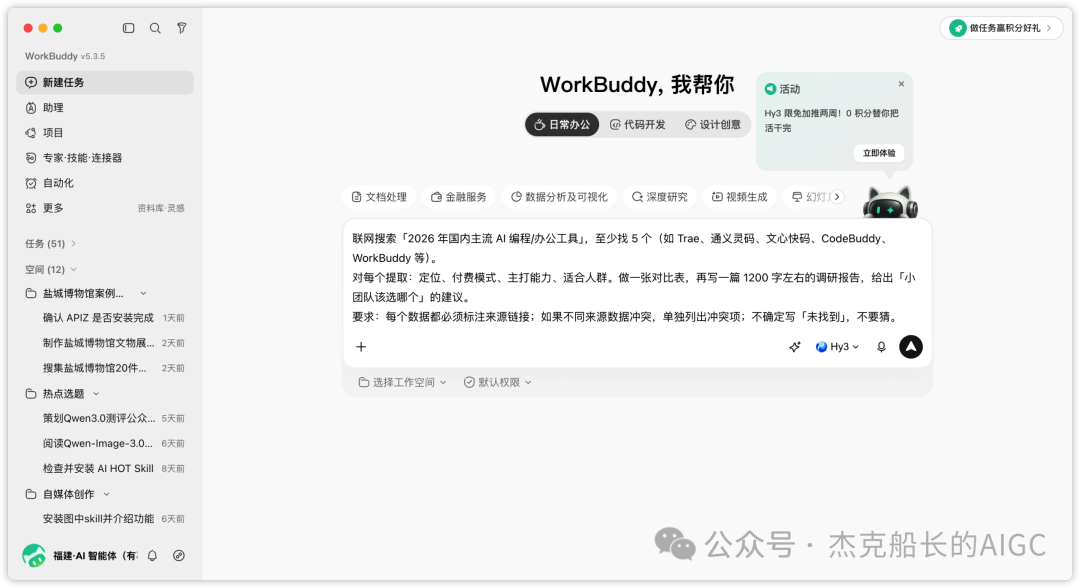Toggle the sidebar panel icon
The image size is (1080, 588).
(128, 28)
